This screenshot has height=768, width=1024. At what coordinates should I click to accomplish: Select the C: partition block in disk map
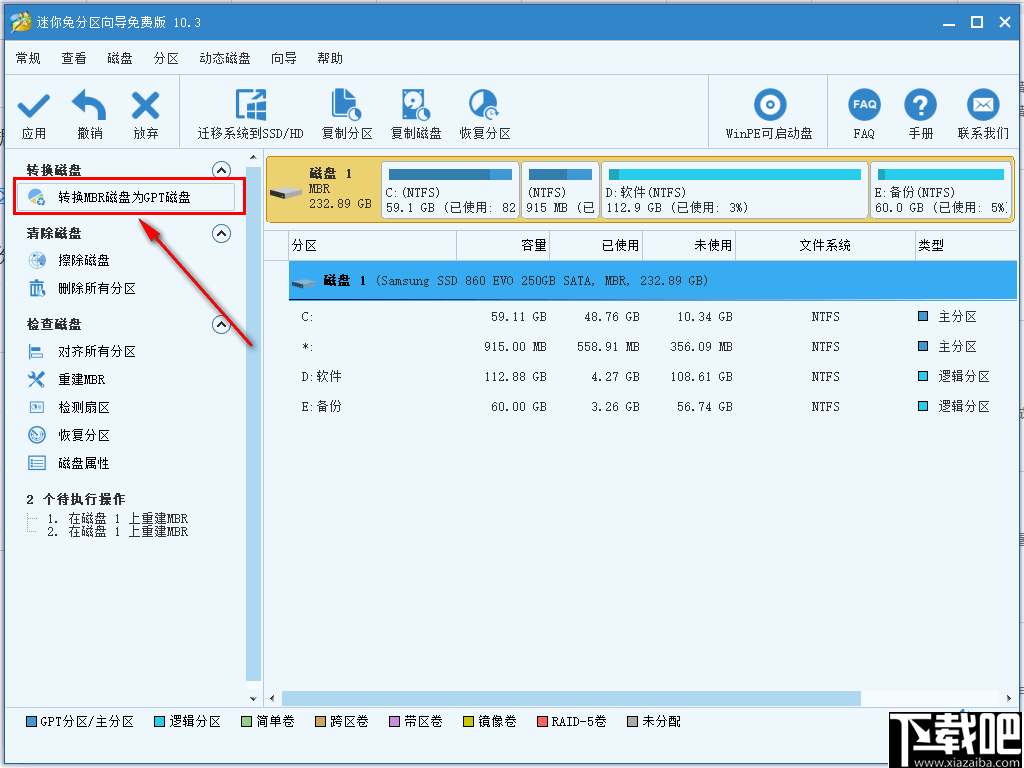448,188
